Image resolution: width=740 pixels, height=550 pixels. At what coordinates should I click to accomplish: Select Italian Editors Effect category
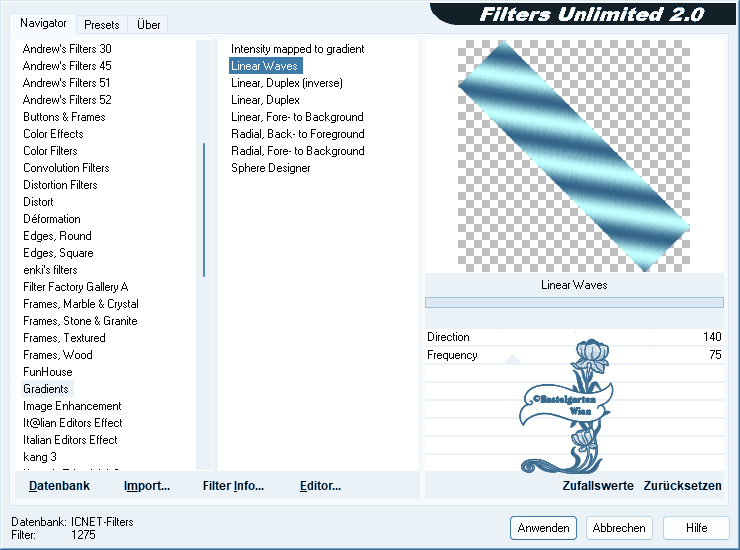[70, 440]
